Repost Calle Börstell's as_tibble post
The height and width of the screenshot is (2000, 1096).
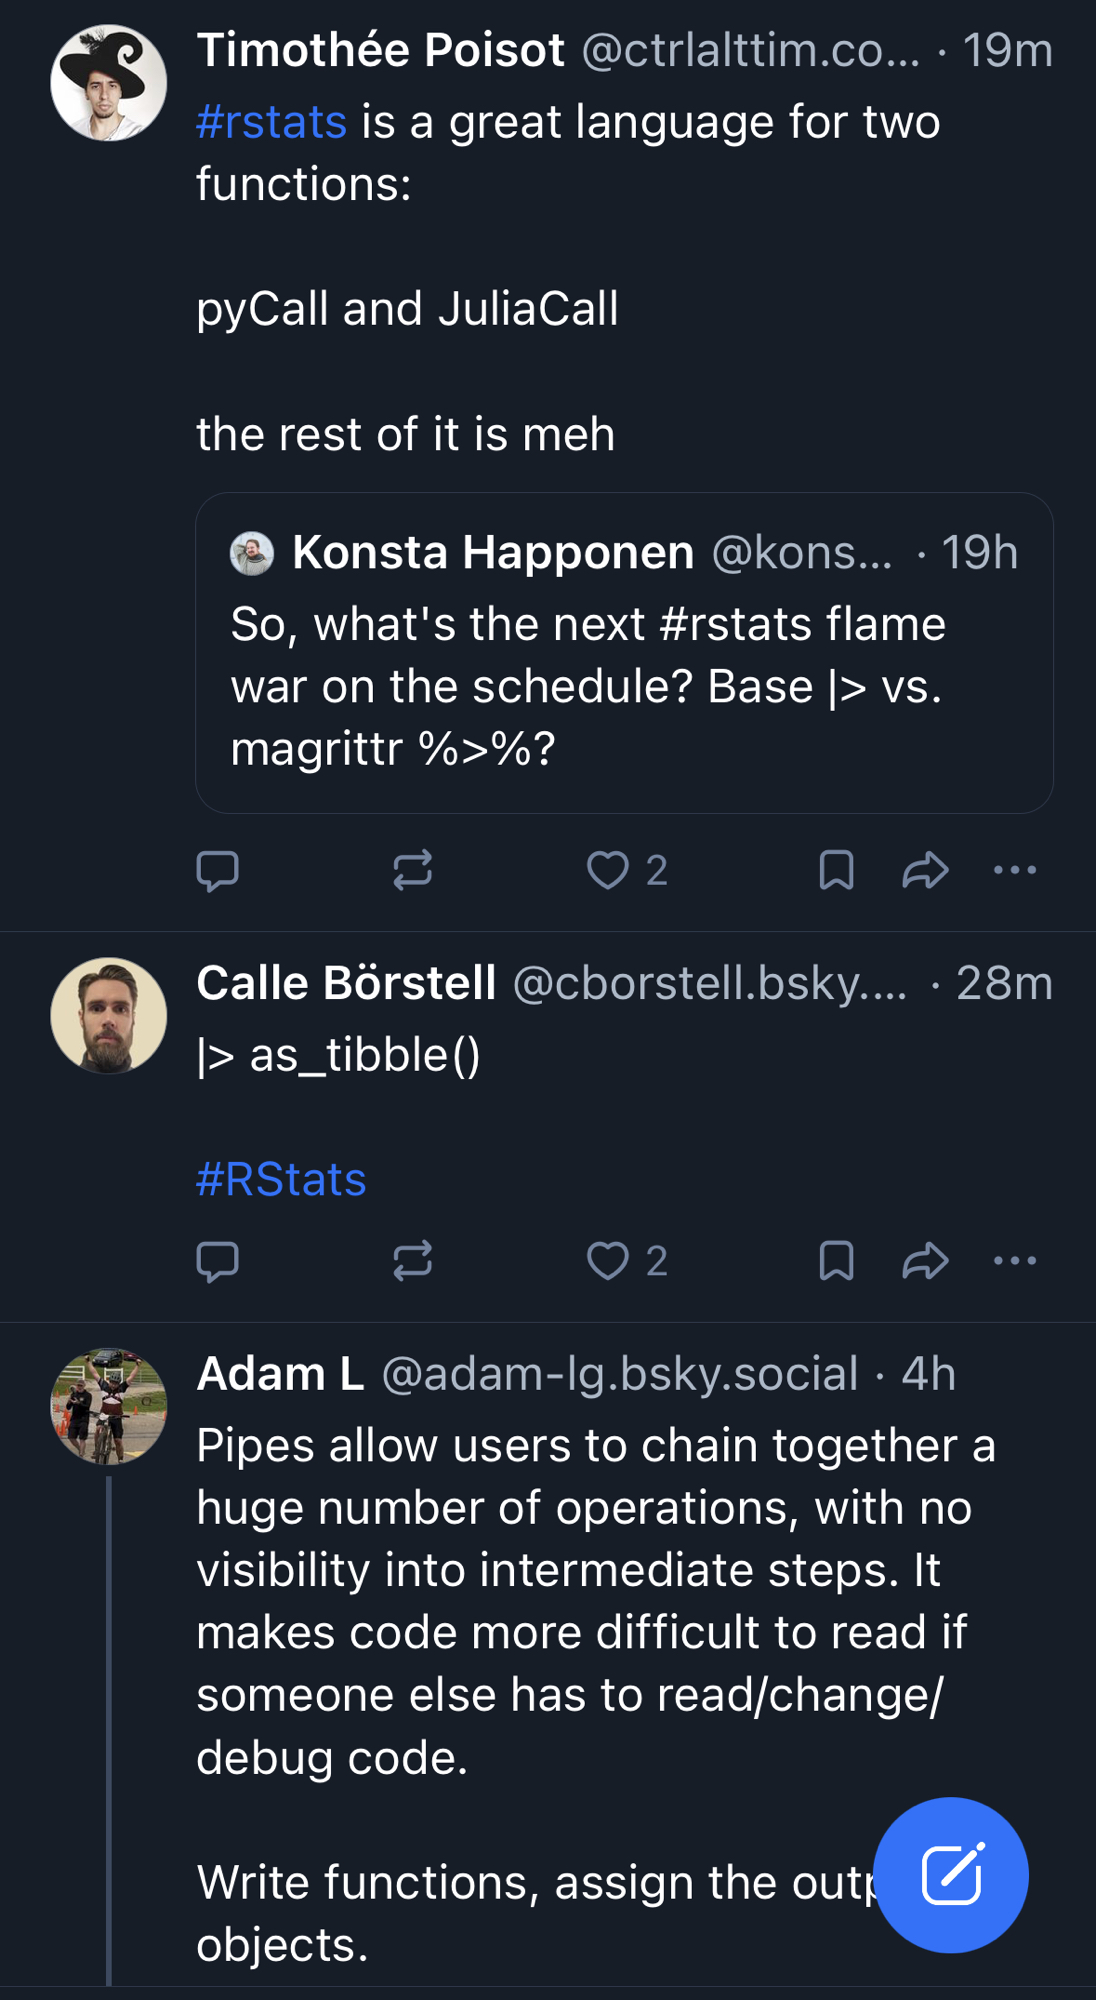pos(412,1261)
